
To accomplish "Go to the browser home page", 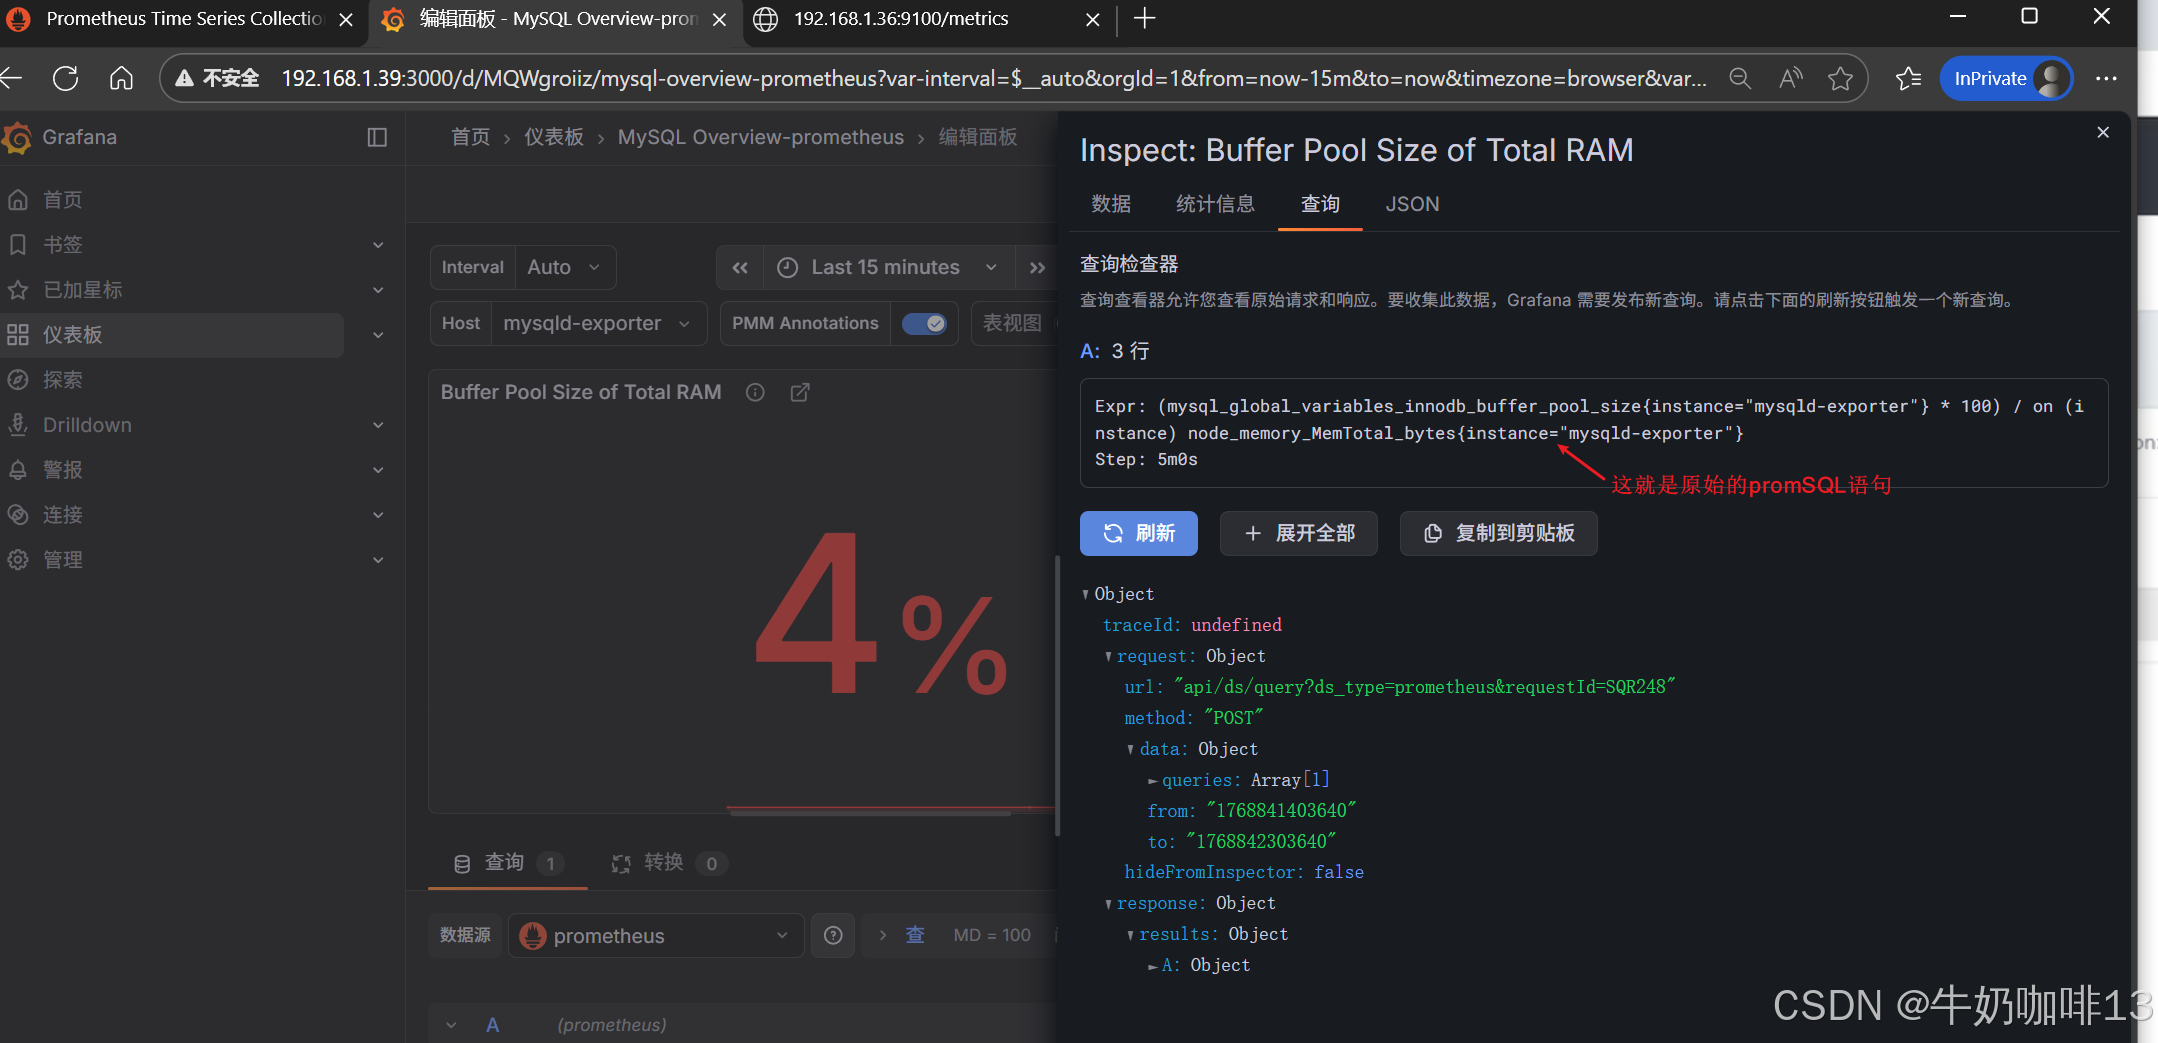I will click(x=121, y=78).
